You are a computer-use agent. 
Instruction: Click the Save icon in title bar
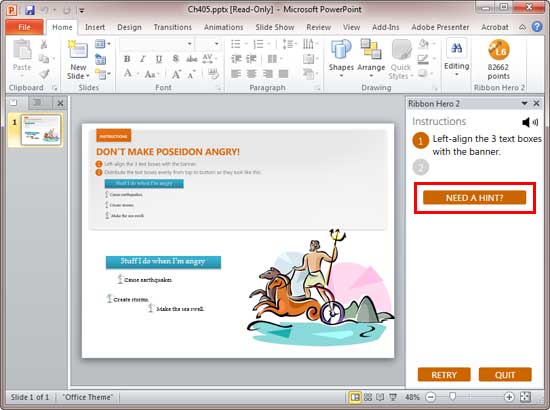pyautogui.click(x=30, y=10)
